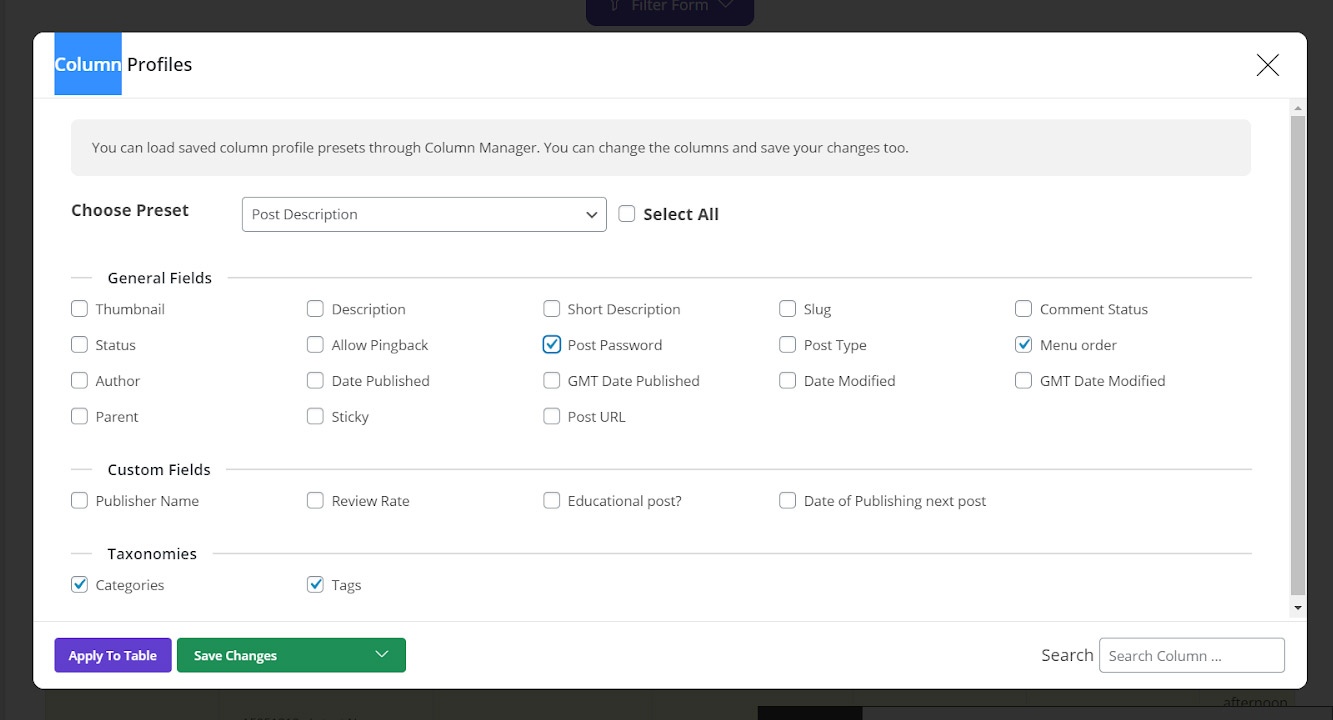Image resolution: width=1333 pixels, height=720 pixels.
Task: Click the Apply To Table button
Action: click(112, 655)
